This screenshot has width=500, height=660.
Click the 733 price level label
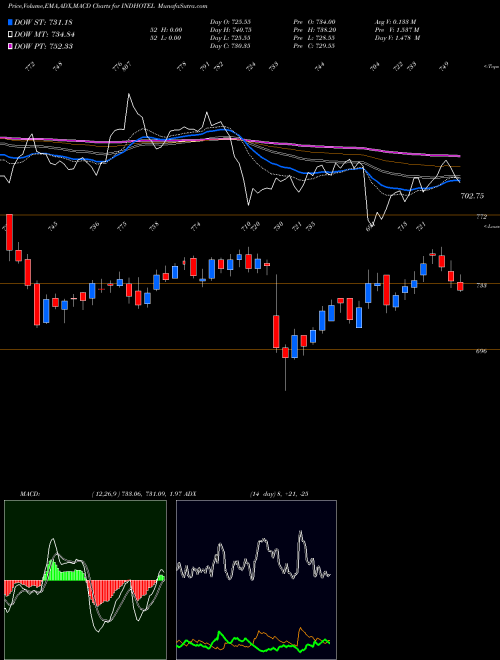(x=481, y=285)
